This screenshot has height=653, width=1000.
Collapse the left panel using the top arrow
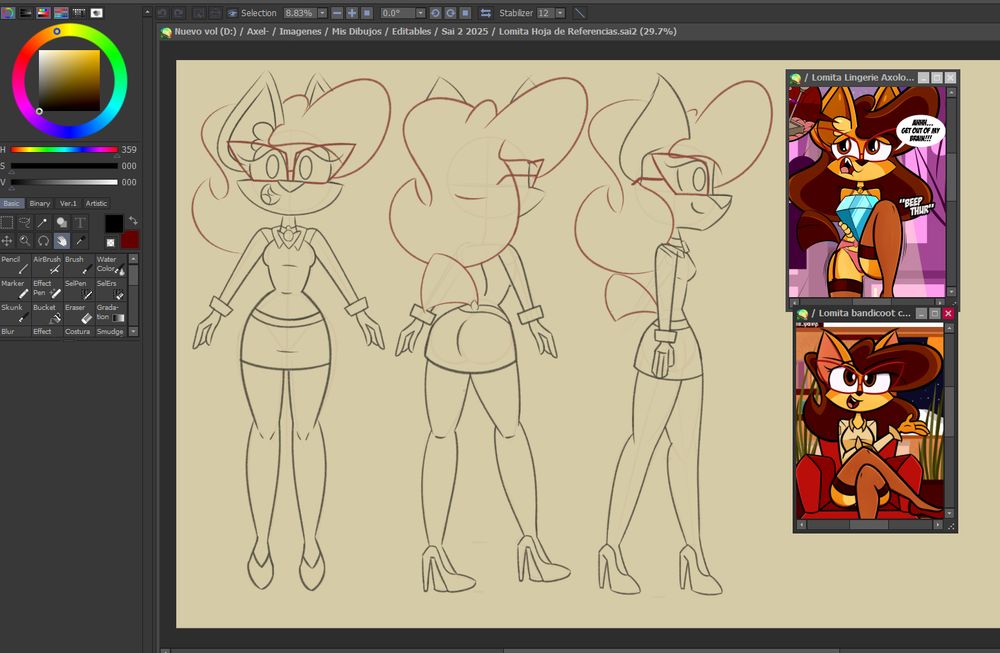(147, 12)
